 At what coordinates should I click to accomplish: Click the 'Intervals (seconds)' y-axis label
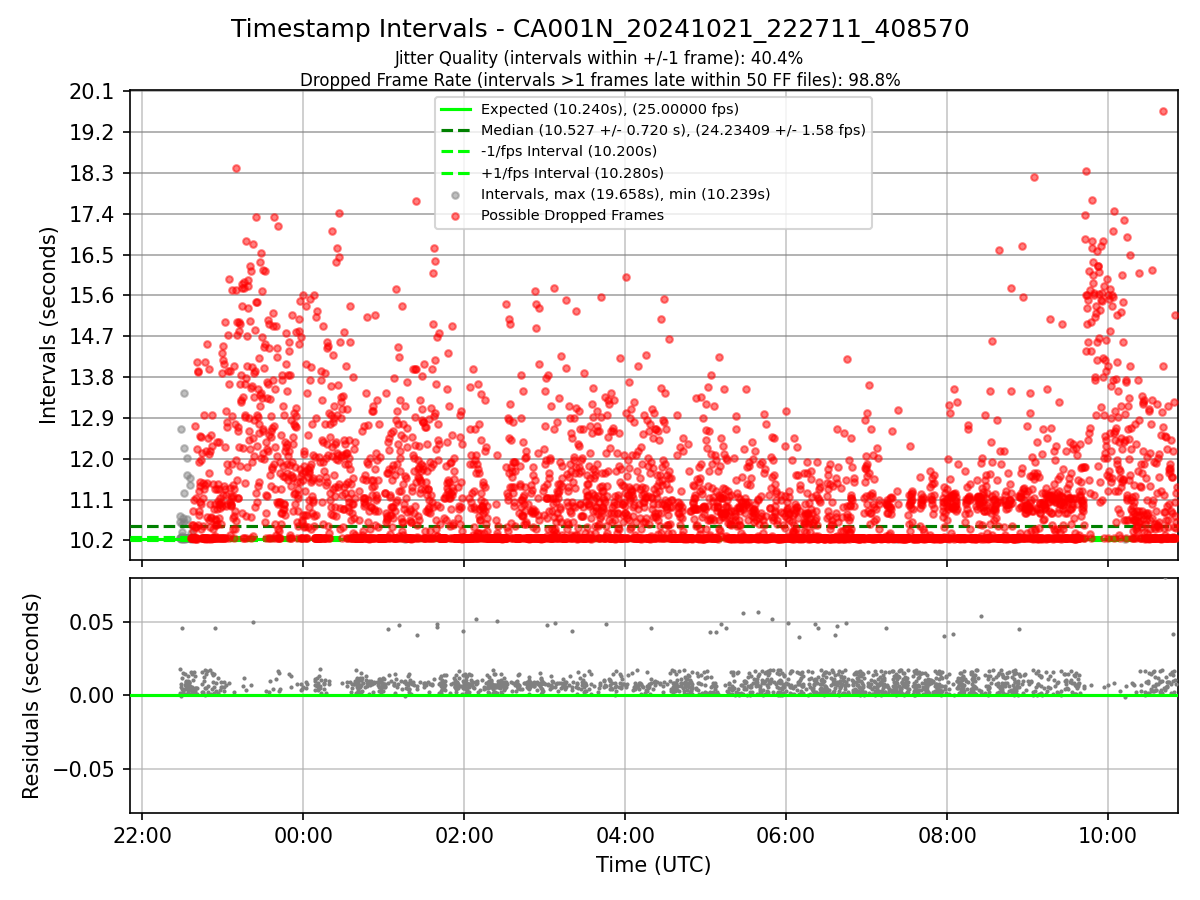coord(49,325)
